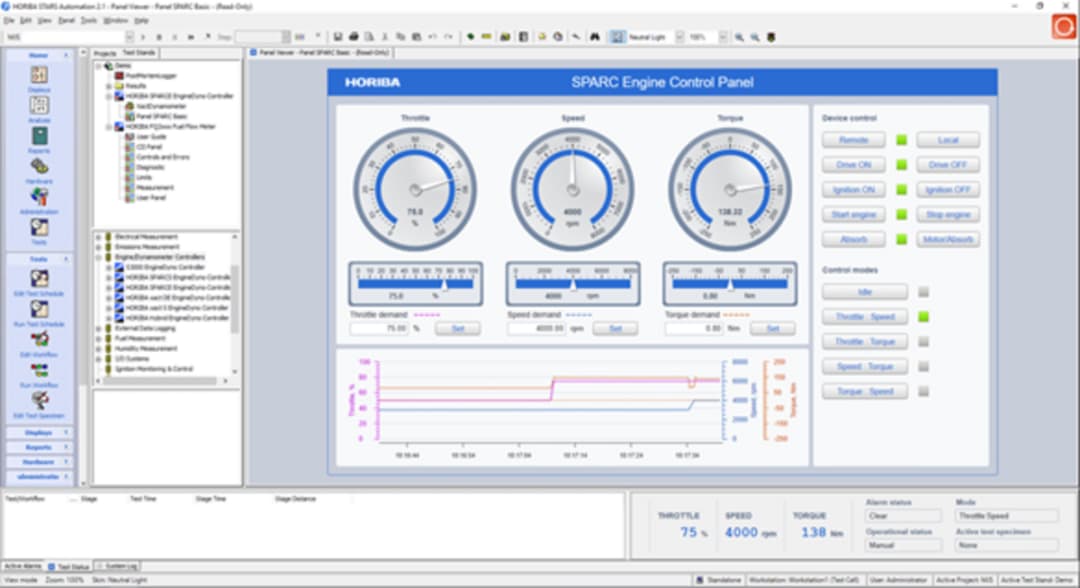Toggle the Speed : Torque mode indicator

click(x=924, y=366)
